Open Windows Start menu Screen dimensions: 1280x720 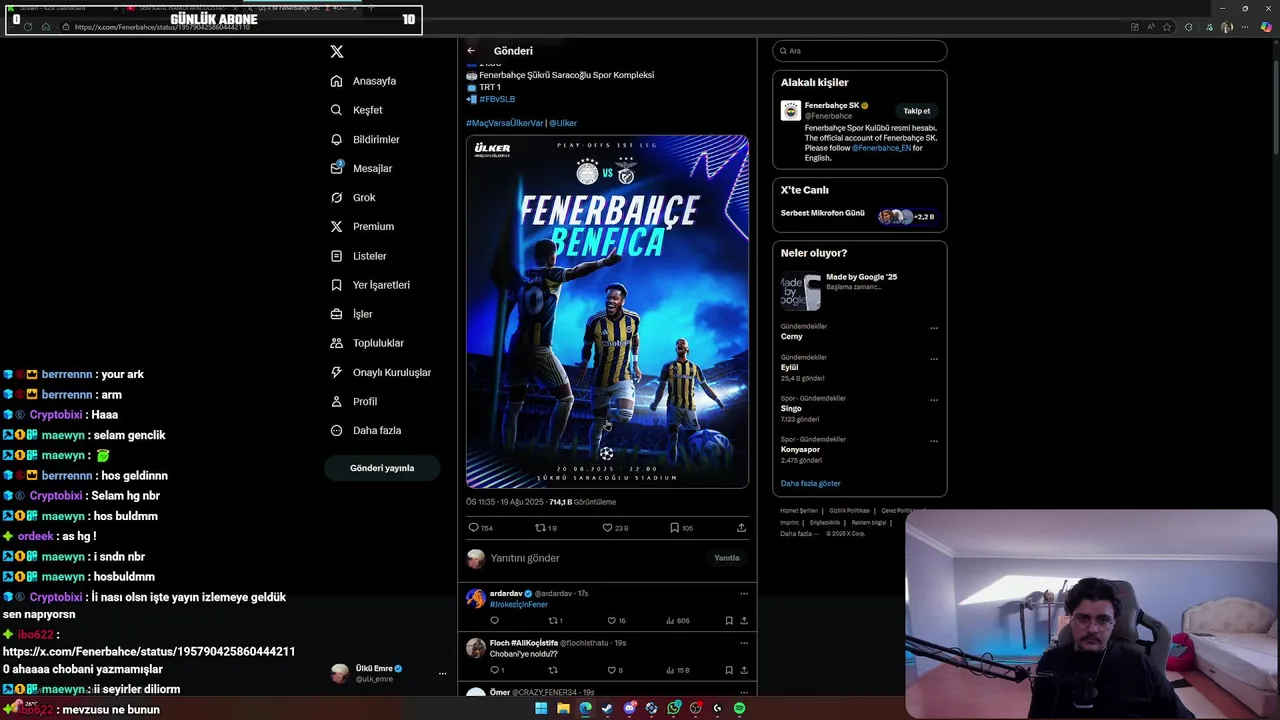[541, 708]
